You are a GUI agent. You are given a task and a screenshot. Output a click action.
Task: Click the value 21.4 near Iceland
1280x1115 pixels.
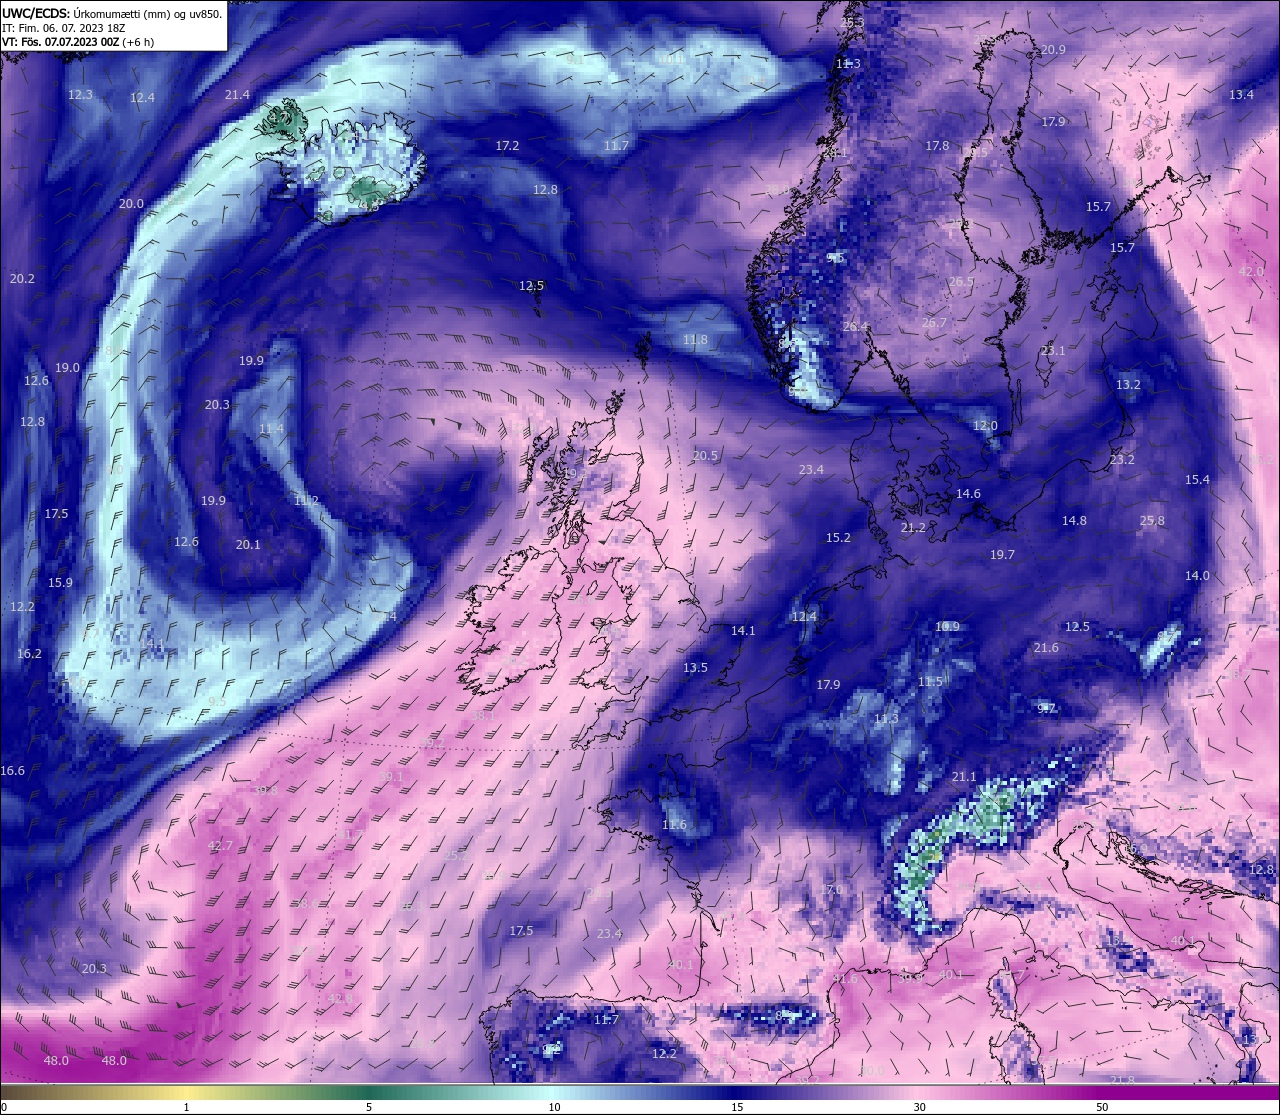coord(237,95)
